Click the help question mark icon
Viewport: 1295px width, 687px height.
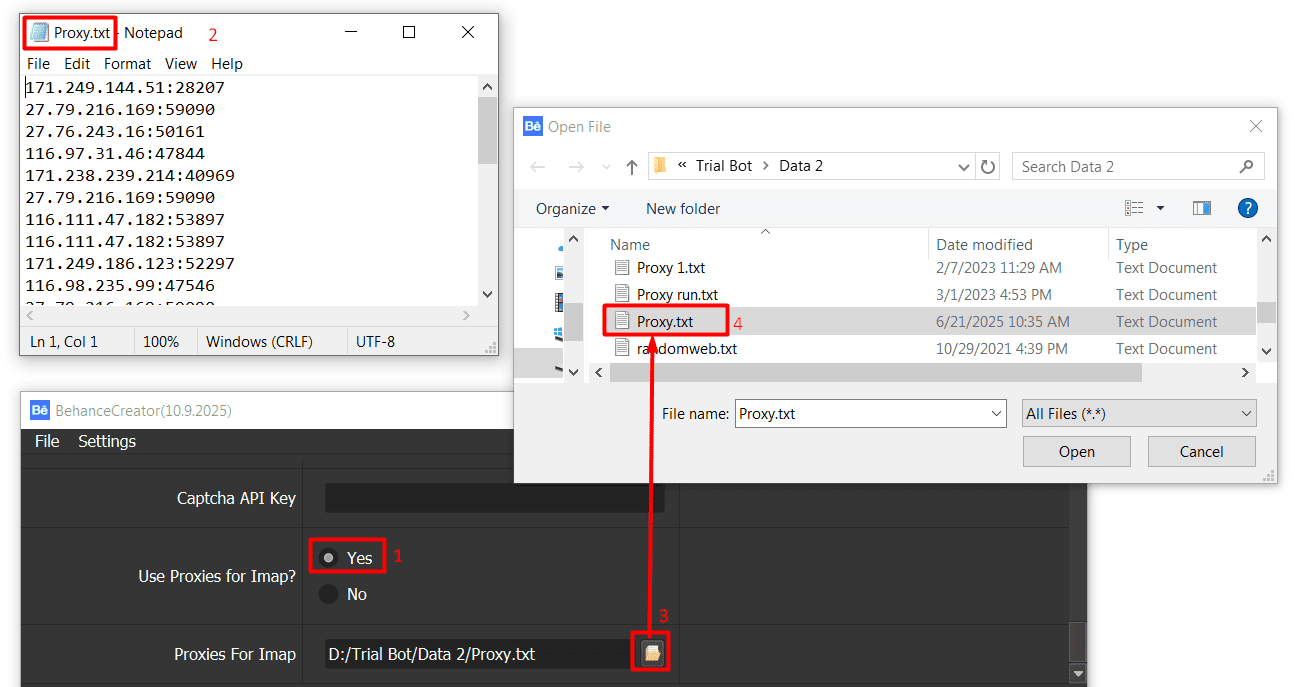coord(1247,208)
